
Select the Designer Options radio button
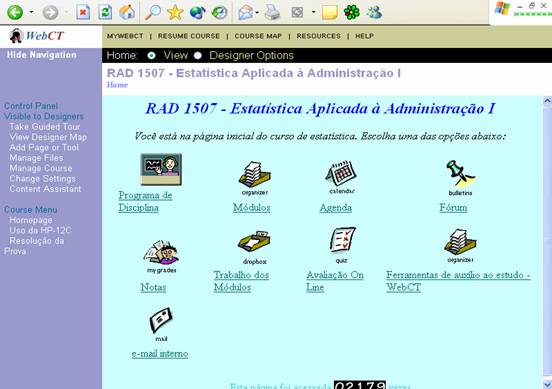[198, 56]
